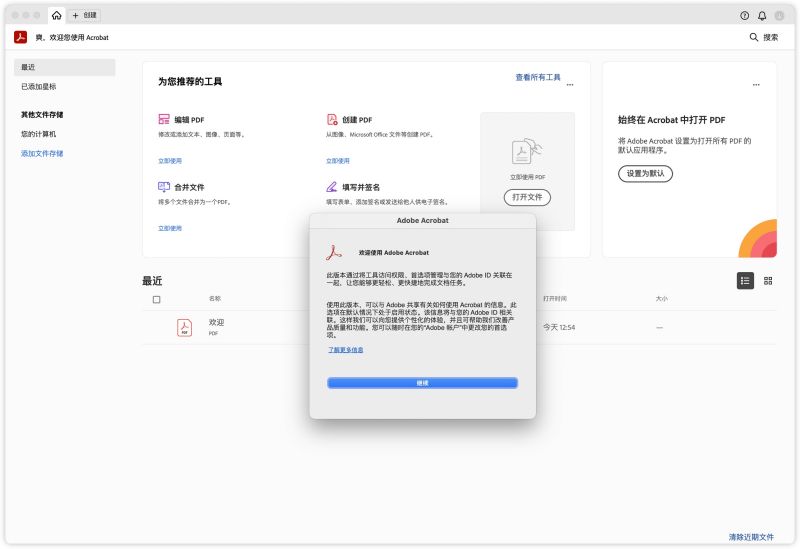Switch to grid view icon

[x=768, y=281]
